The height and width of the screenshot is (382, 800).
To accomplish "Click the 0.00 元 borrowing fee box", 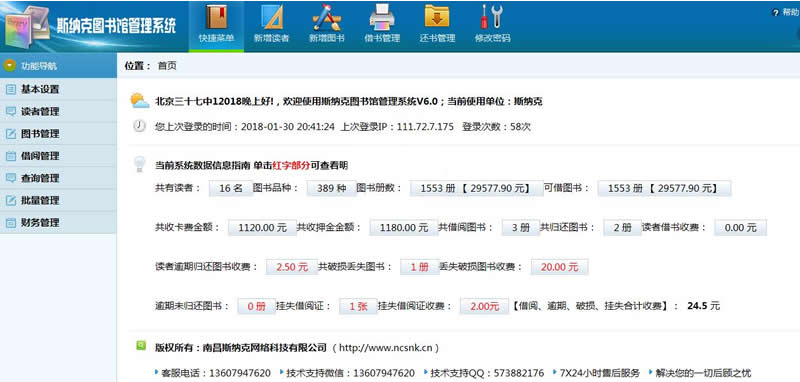I will pyautogui.click(x=740, y=227).
